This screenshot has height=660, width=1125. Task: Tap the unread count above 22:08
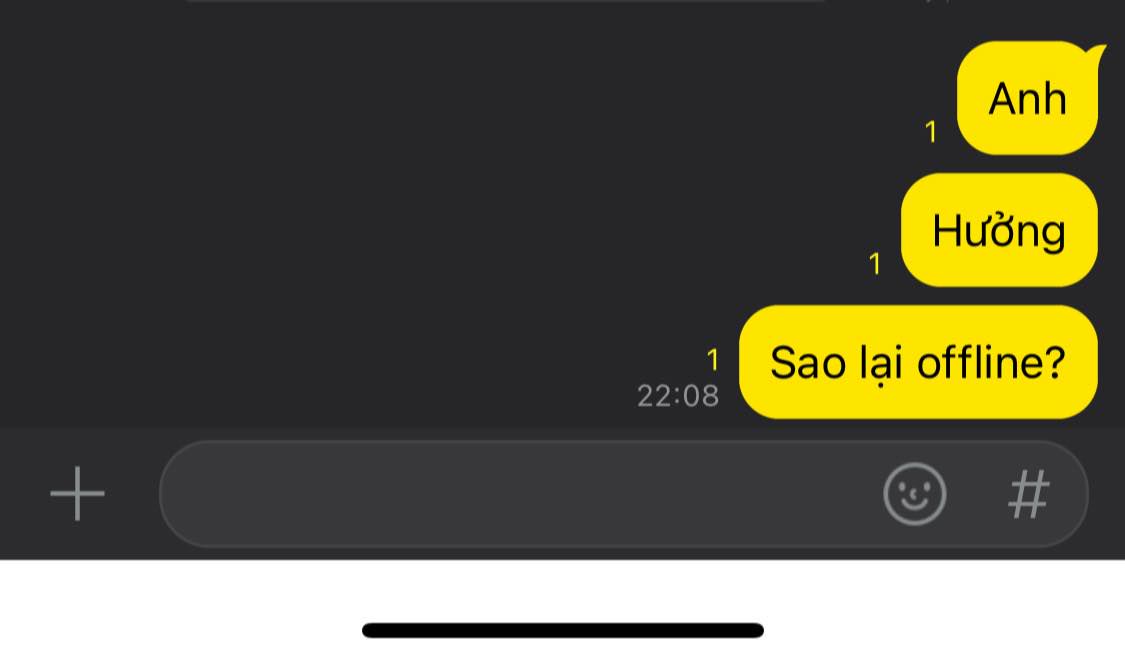(x=712, y=359)
